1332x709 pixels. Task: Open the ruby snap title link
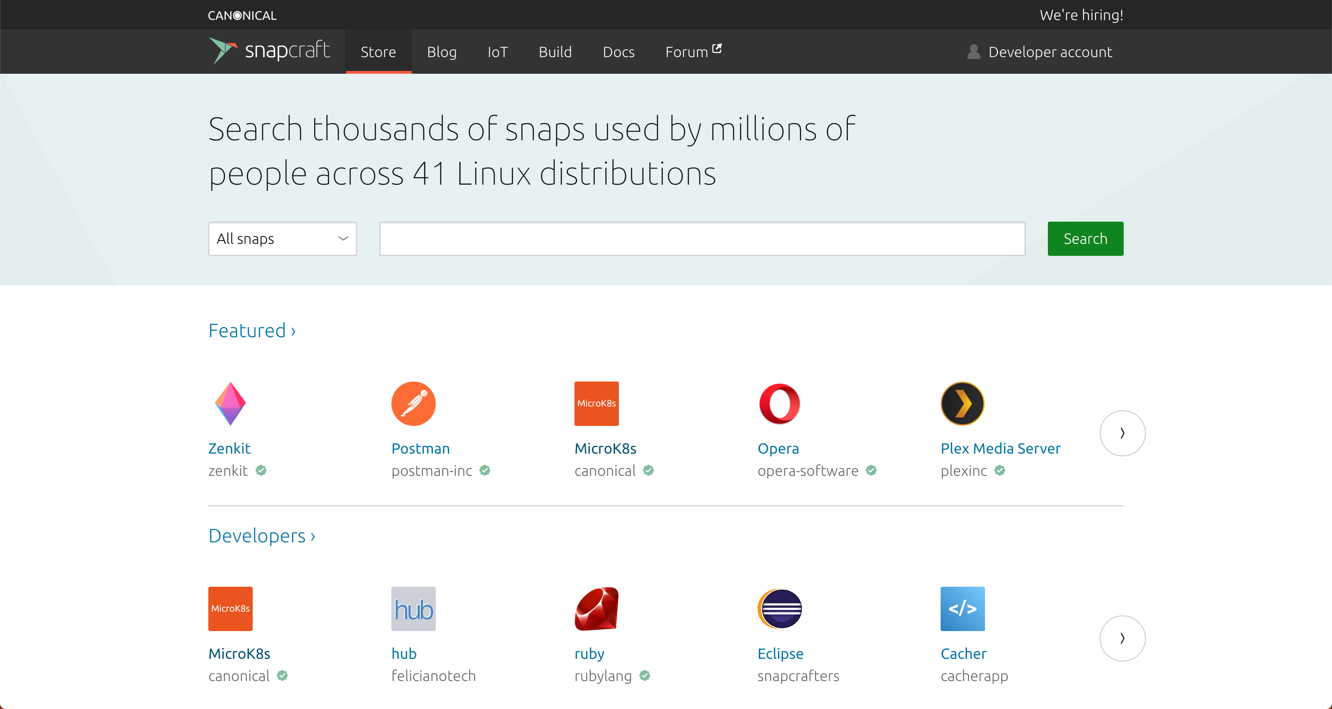point(589,654)
